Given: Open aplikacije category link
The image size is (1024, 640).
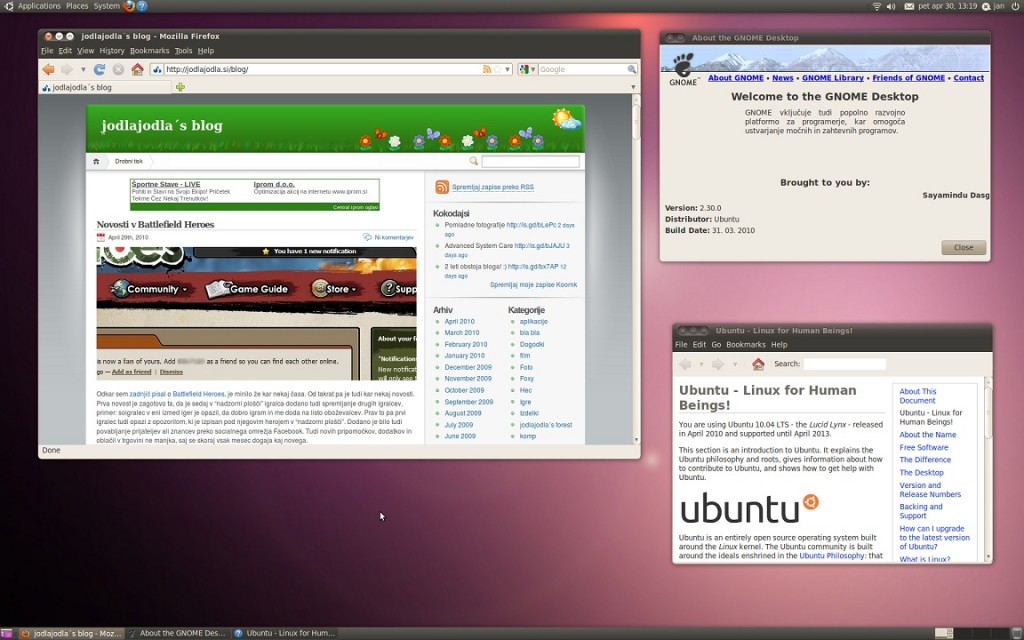Looking at the screenshot, I should click(x=534, y=322).
